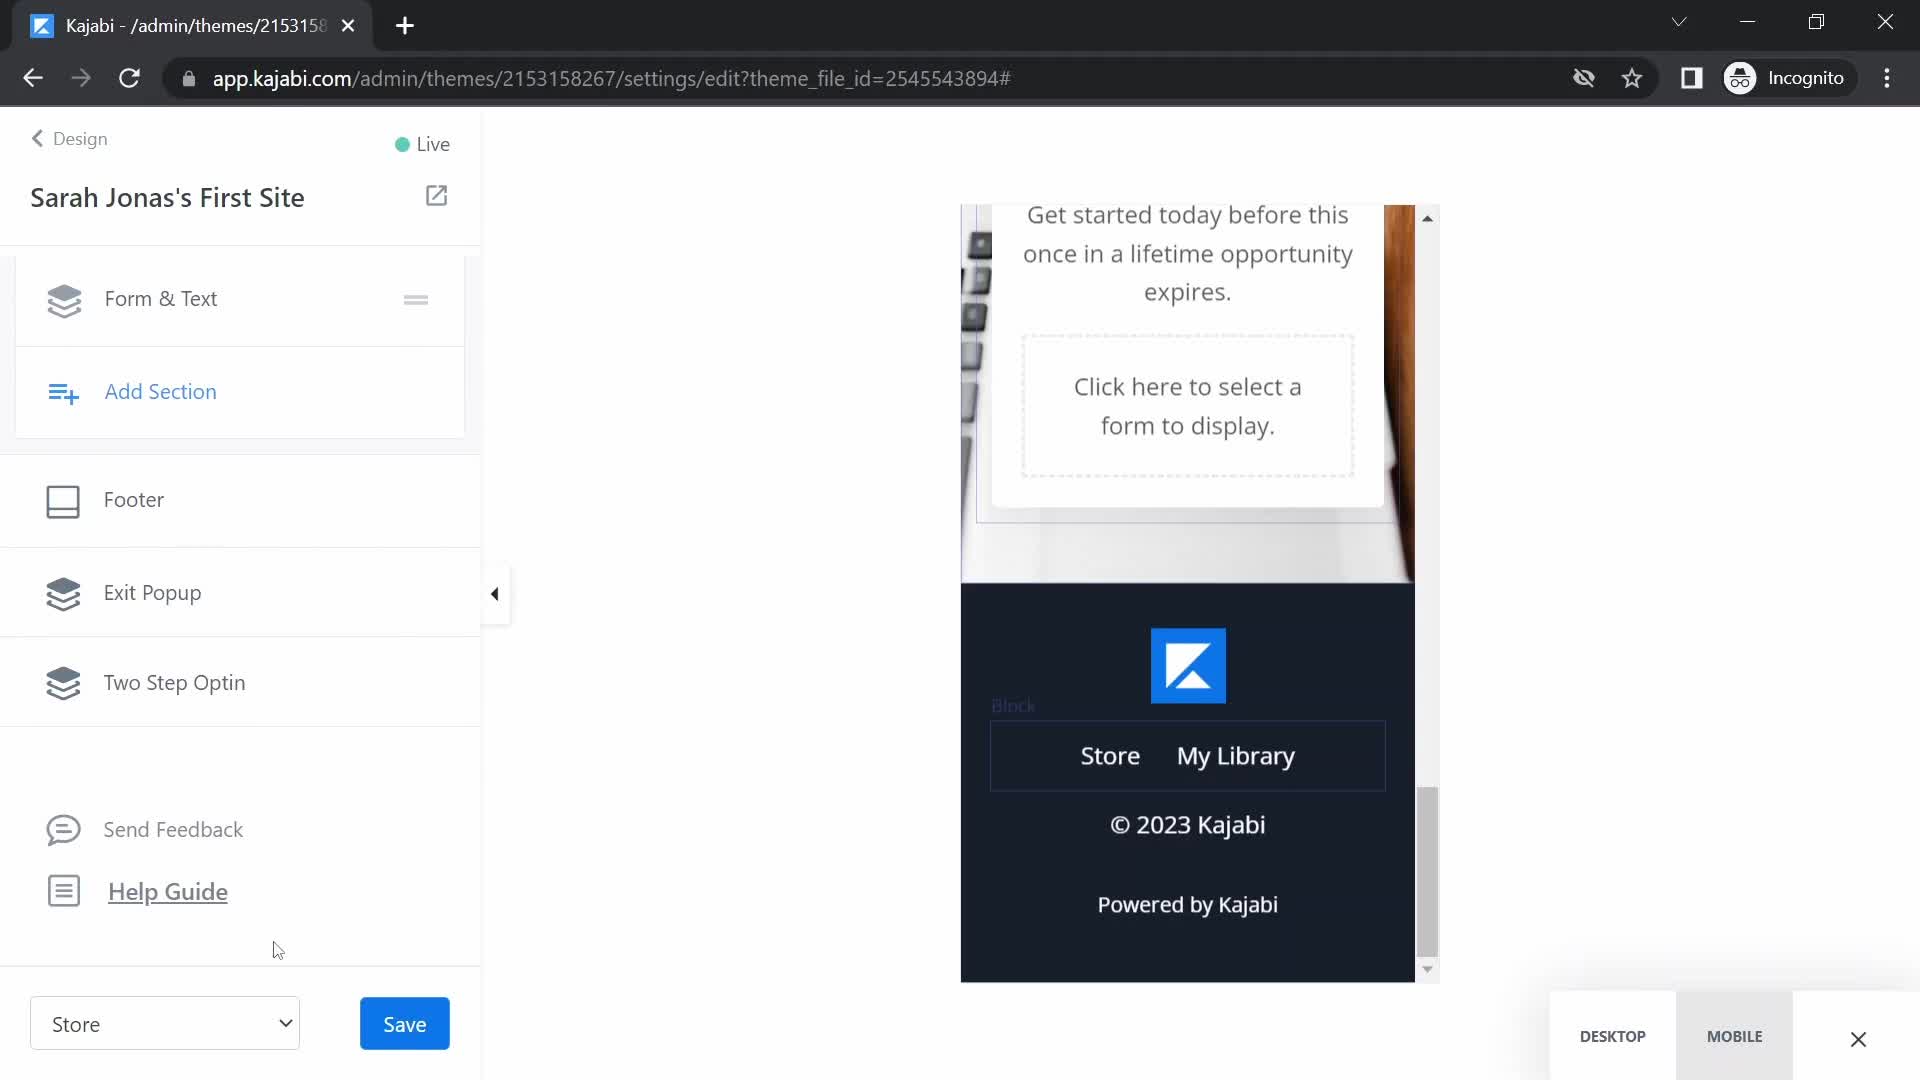
Task: Expand the Exit Popup section panel
Action: [x=496, y=592]
